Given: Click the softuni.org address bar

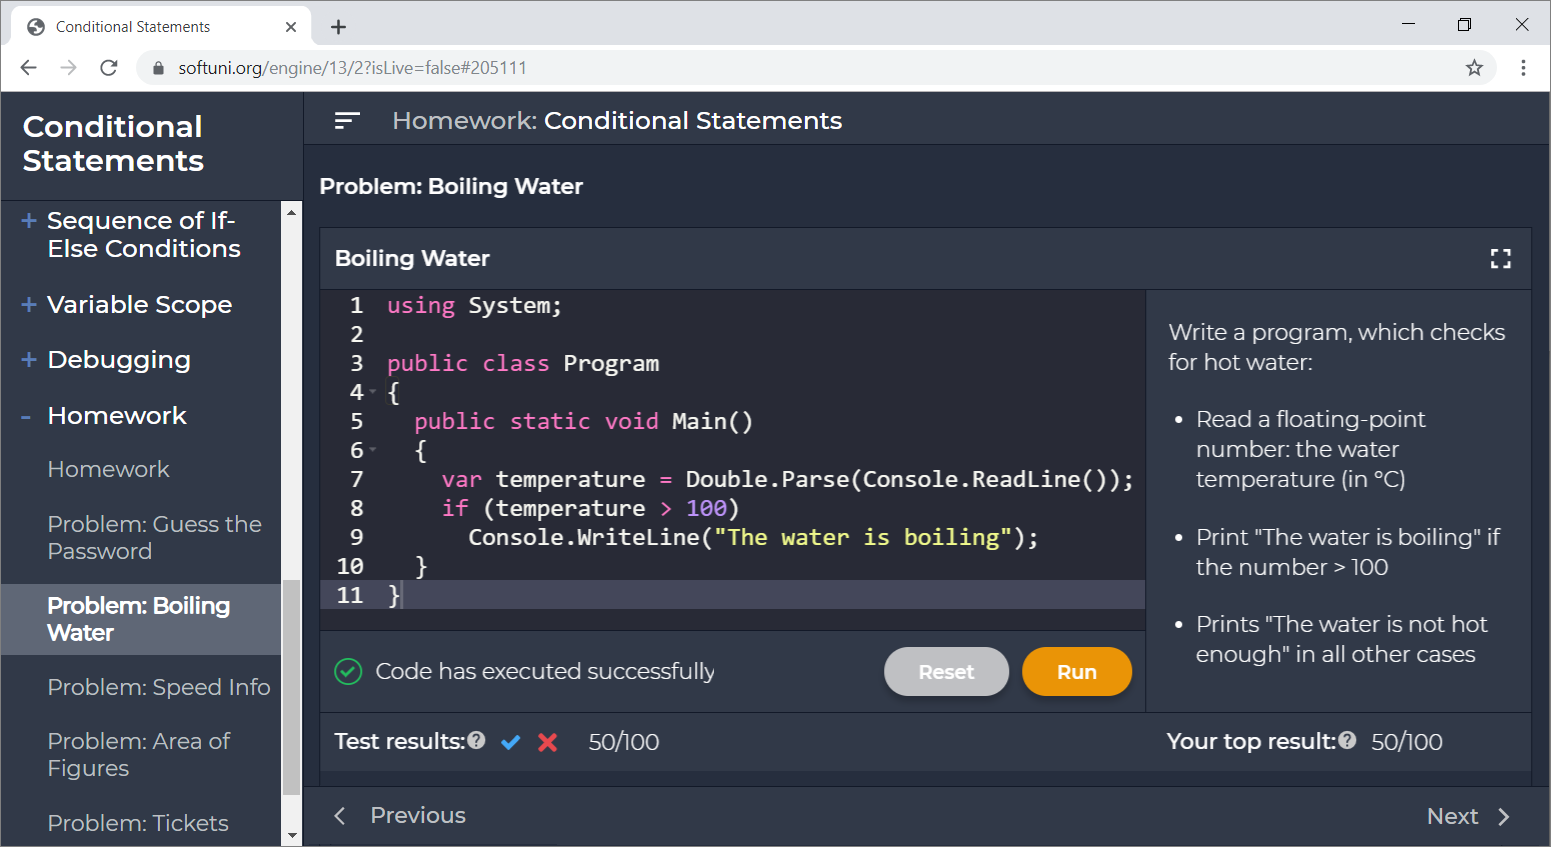Looking at the screenshot, I should click(x=800, y=68).
